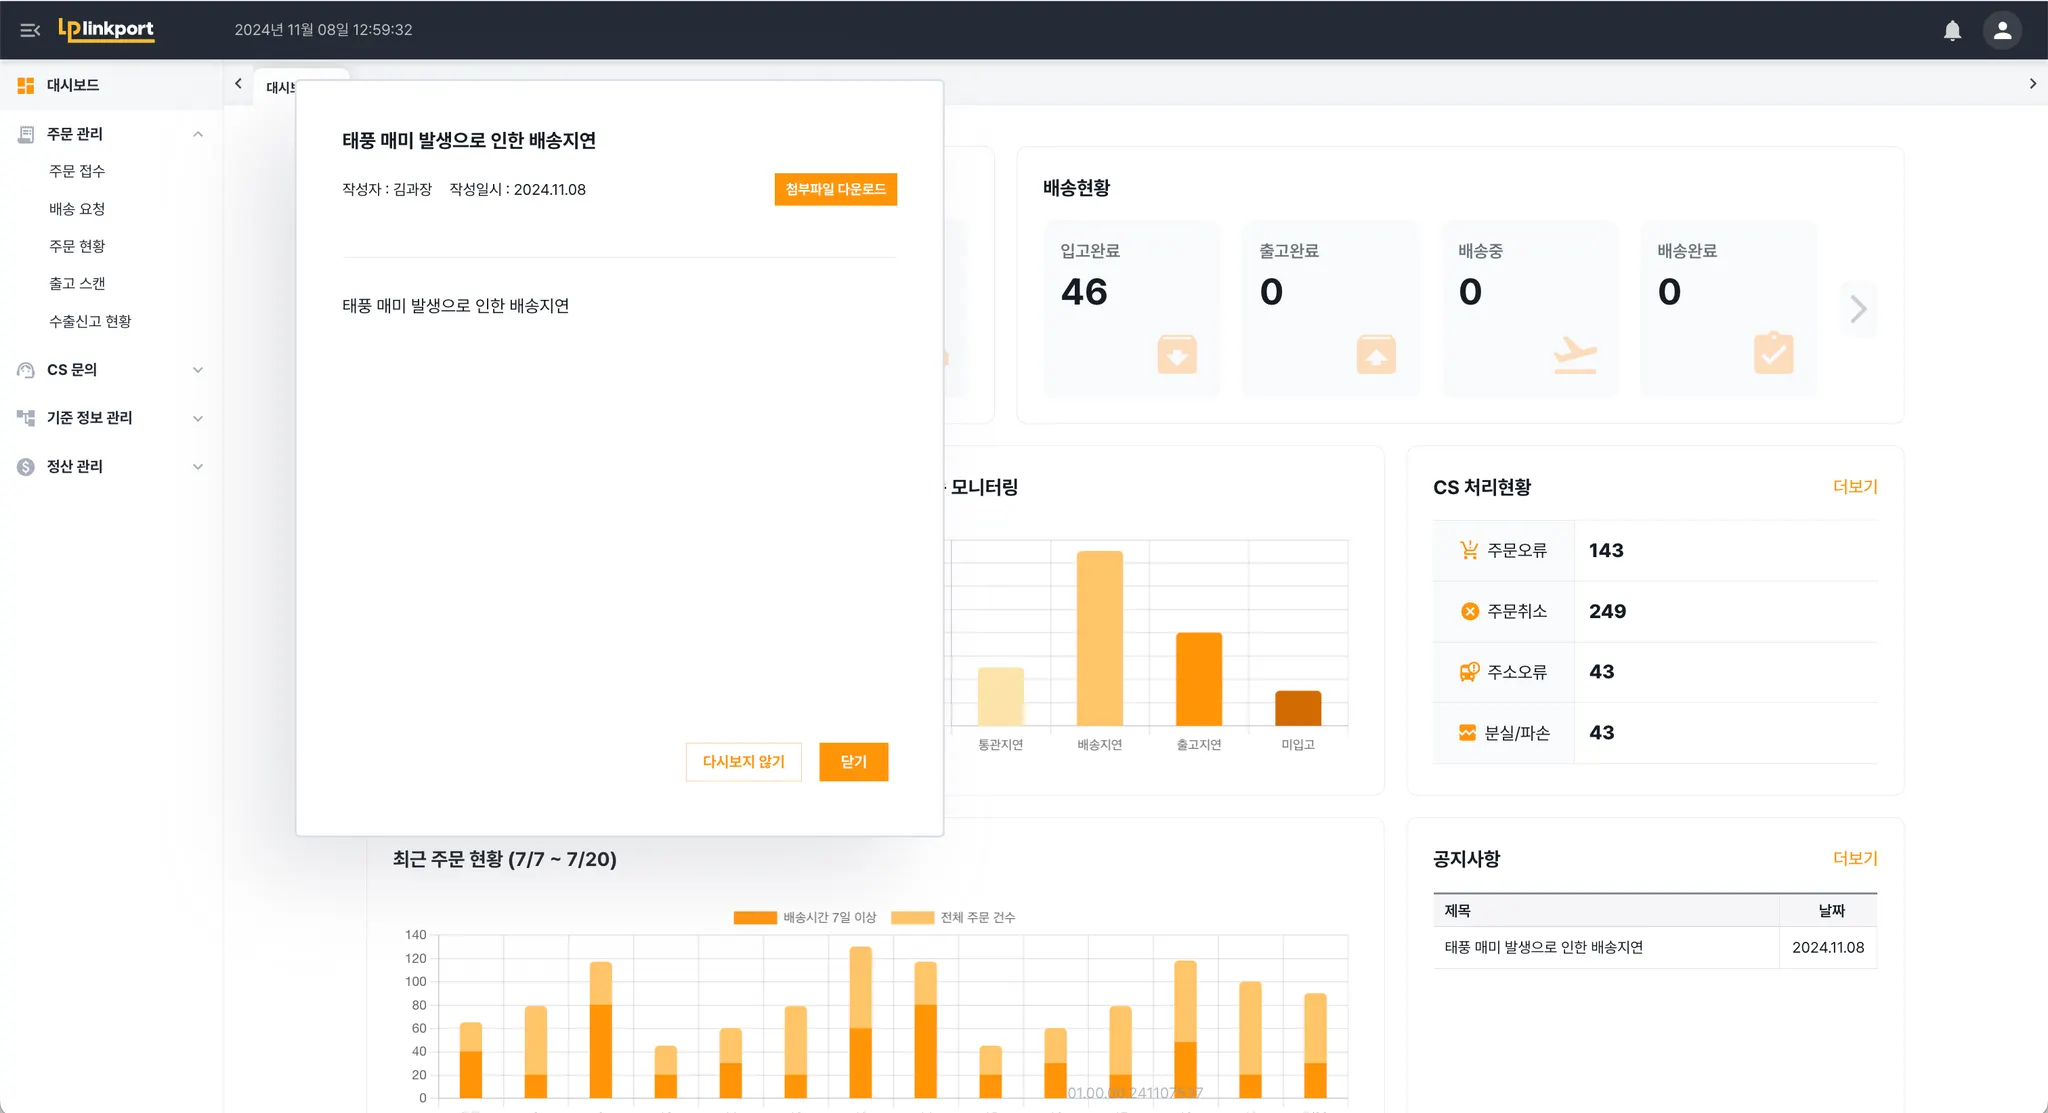Expand the 정산 관리 menu section
Viewport: 2048px width, 1113px height.
[198, 467]
